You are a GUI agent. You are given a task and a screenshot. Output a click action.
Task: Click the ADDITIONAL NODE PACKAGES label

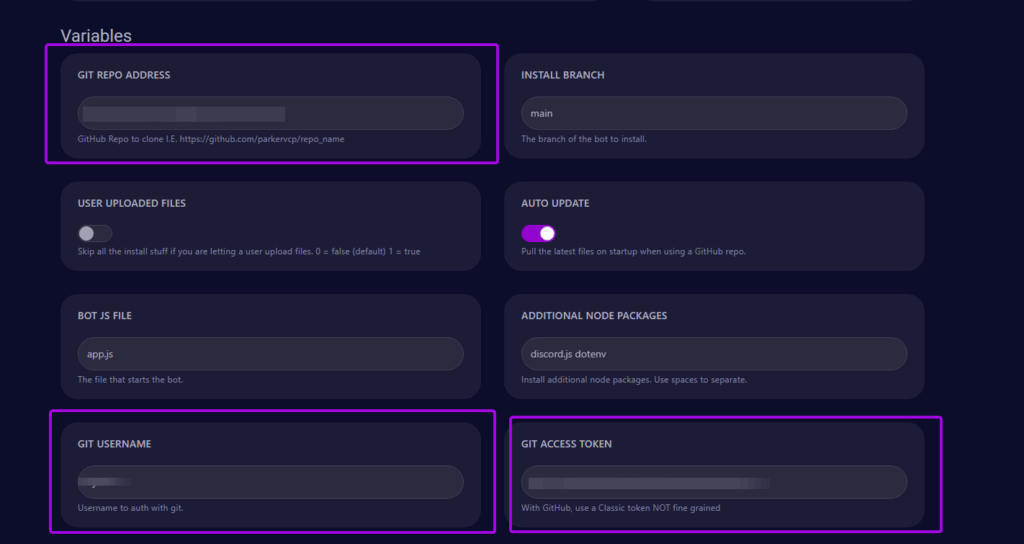pos(594,316)
